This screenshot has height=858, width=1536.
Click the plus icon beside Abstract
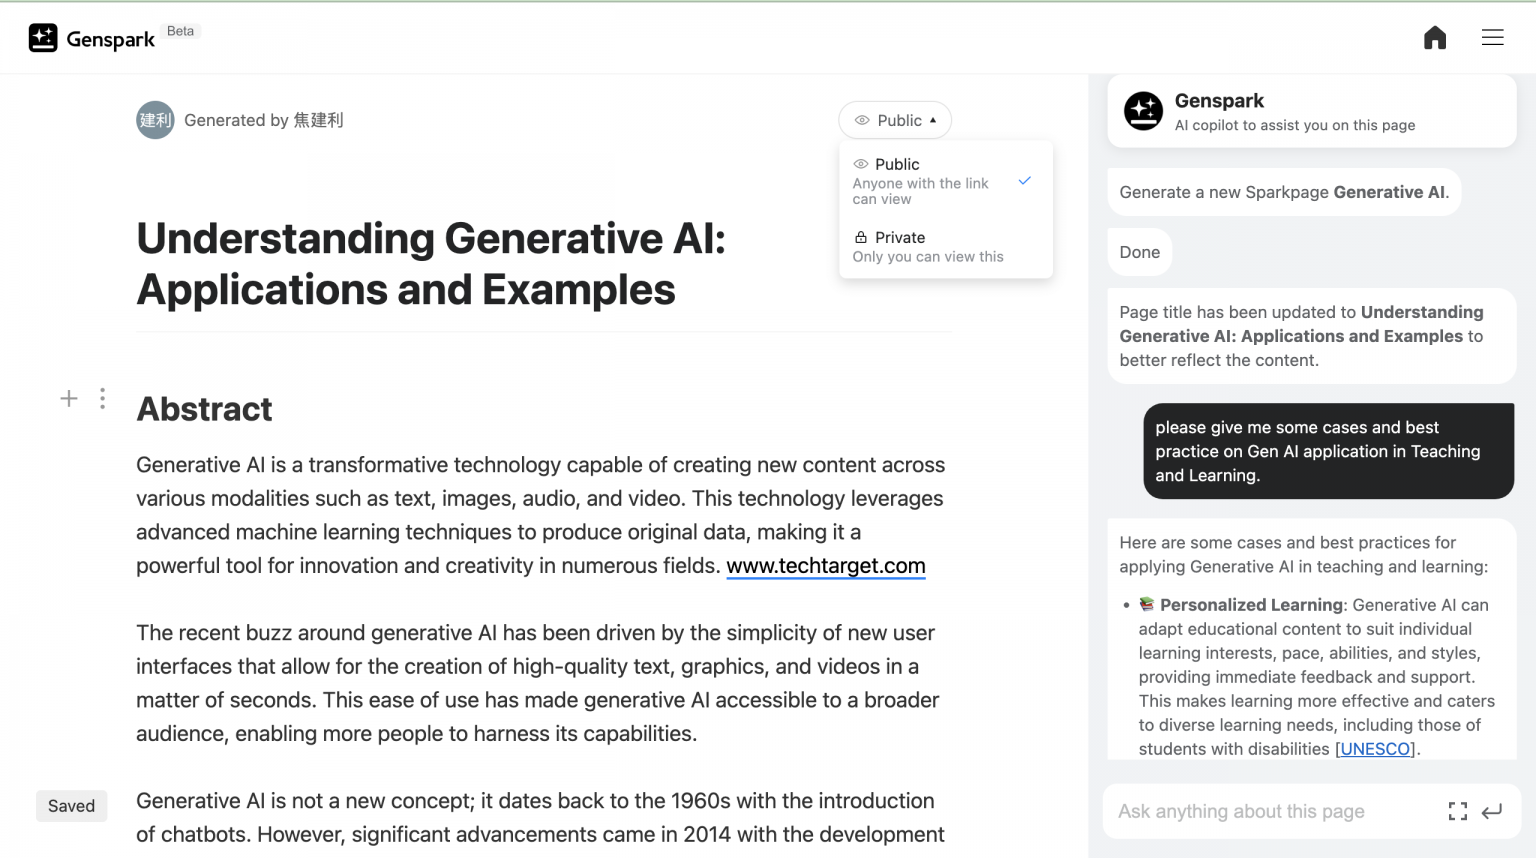click(69, 399)
